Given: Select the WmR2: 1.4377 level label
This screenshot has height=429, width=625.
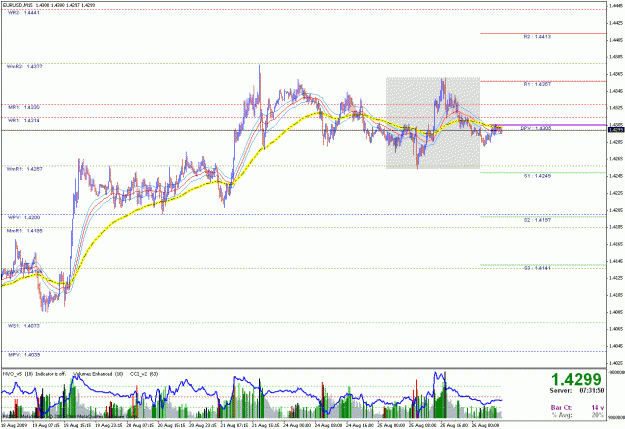Looking at the screenshot, I should [x=24, y=67].
